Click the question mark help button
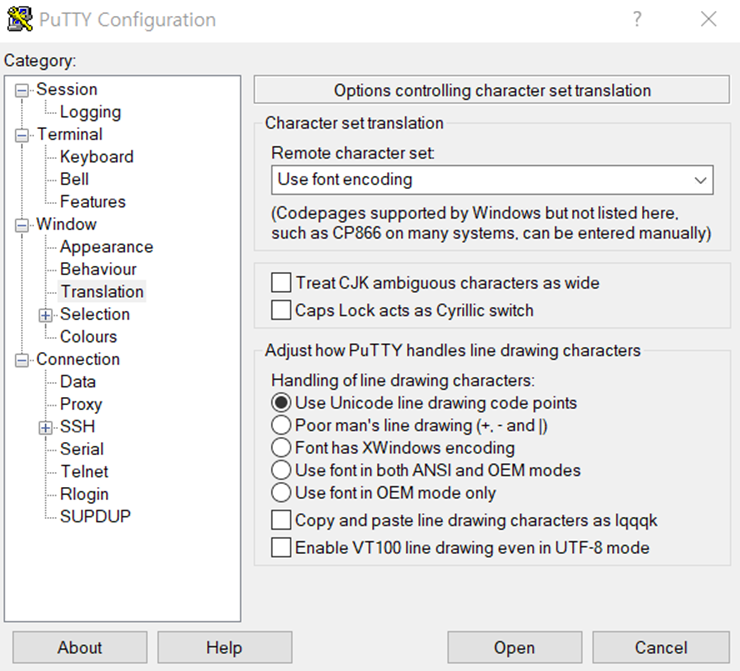Viewport: 740px width, 671px height. pyautogui.click(x=637, y=19)
